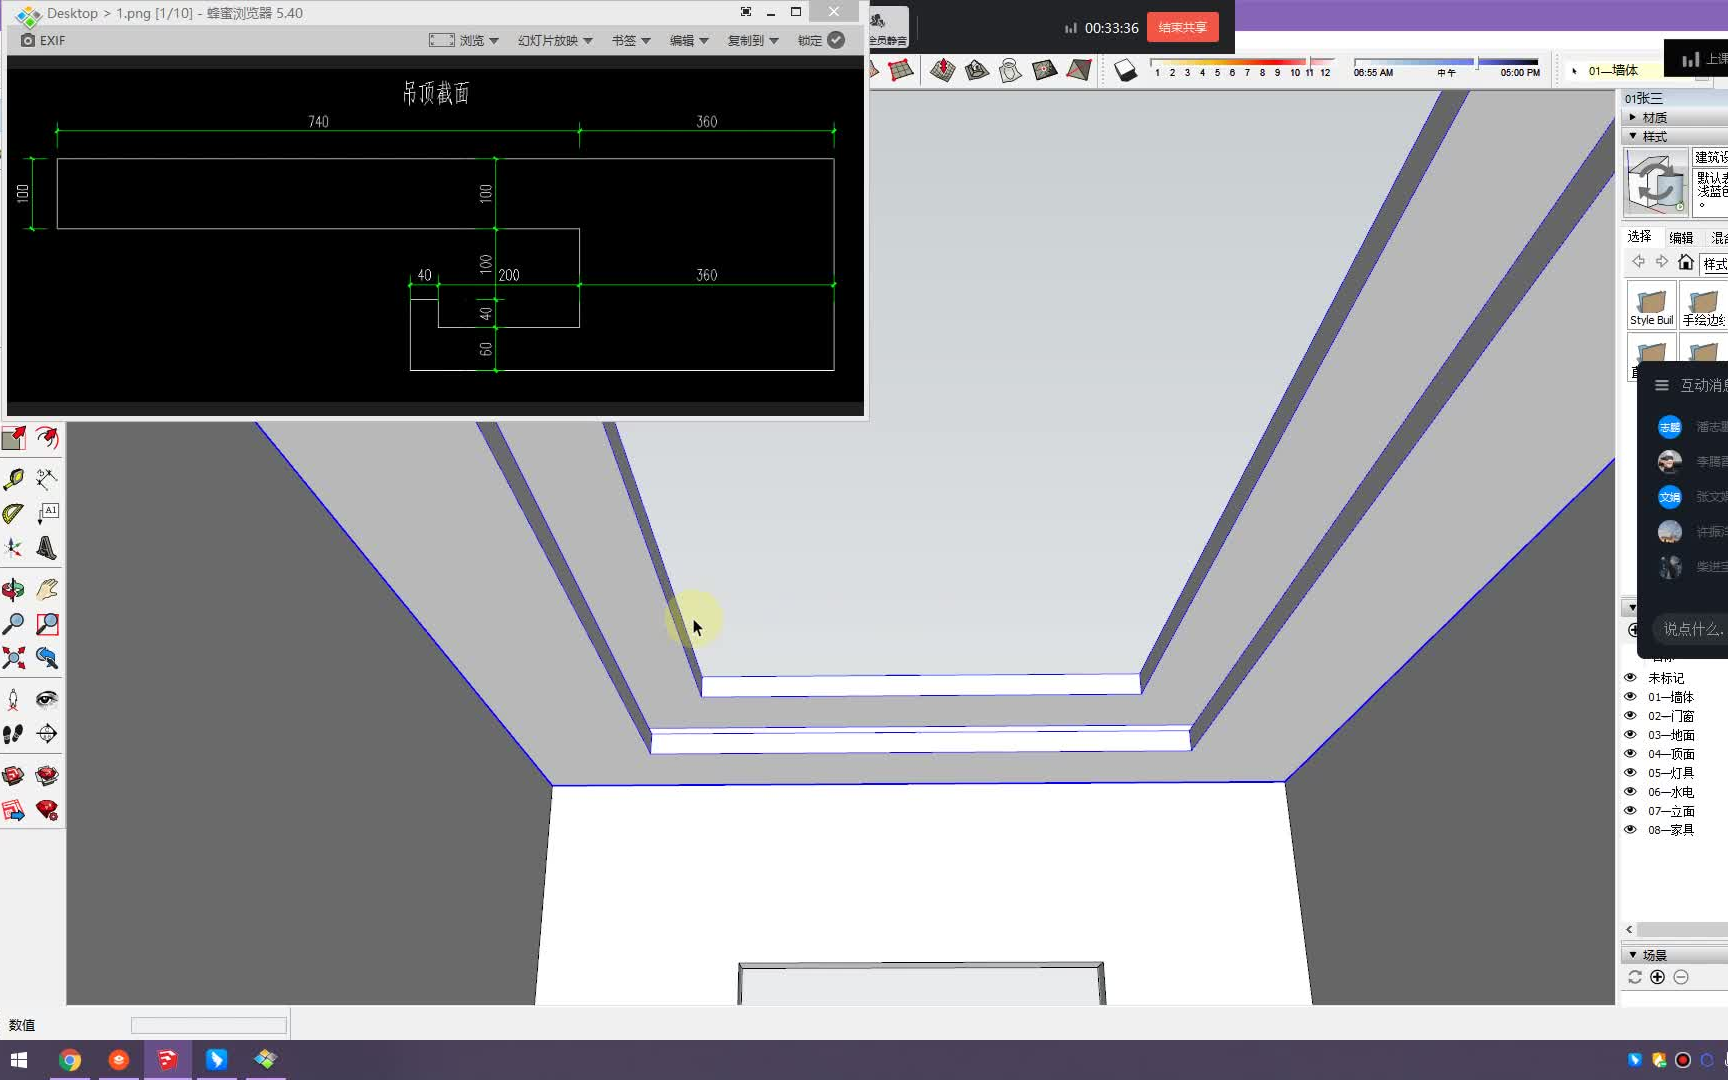
Task: Toggle visibility of 未标记 layer
Action: [1630, 678]
